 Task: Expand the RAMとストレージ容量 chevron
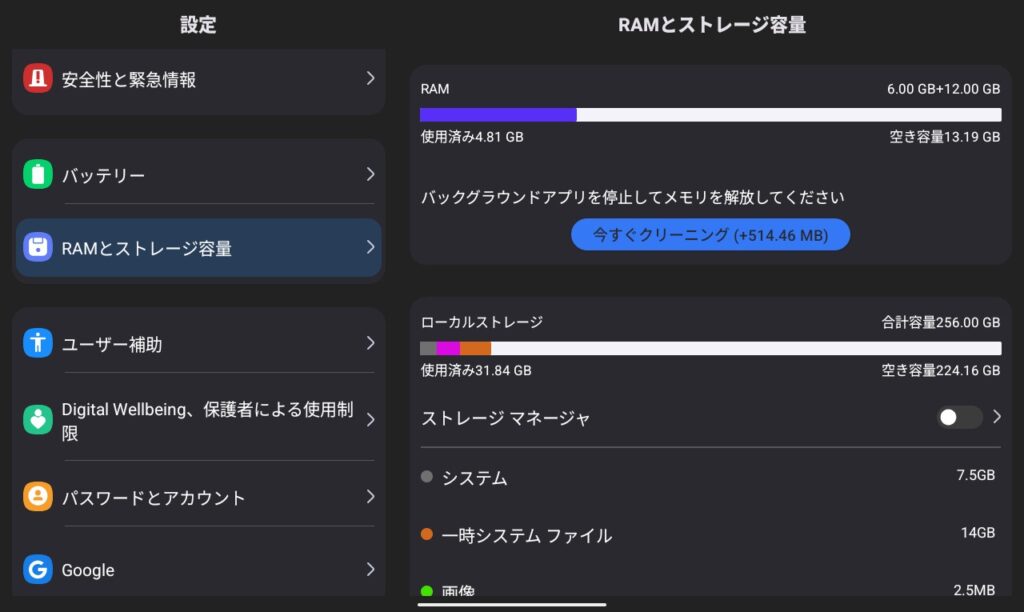pos(370,247)
